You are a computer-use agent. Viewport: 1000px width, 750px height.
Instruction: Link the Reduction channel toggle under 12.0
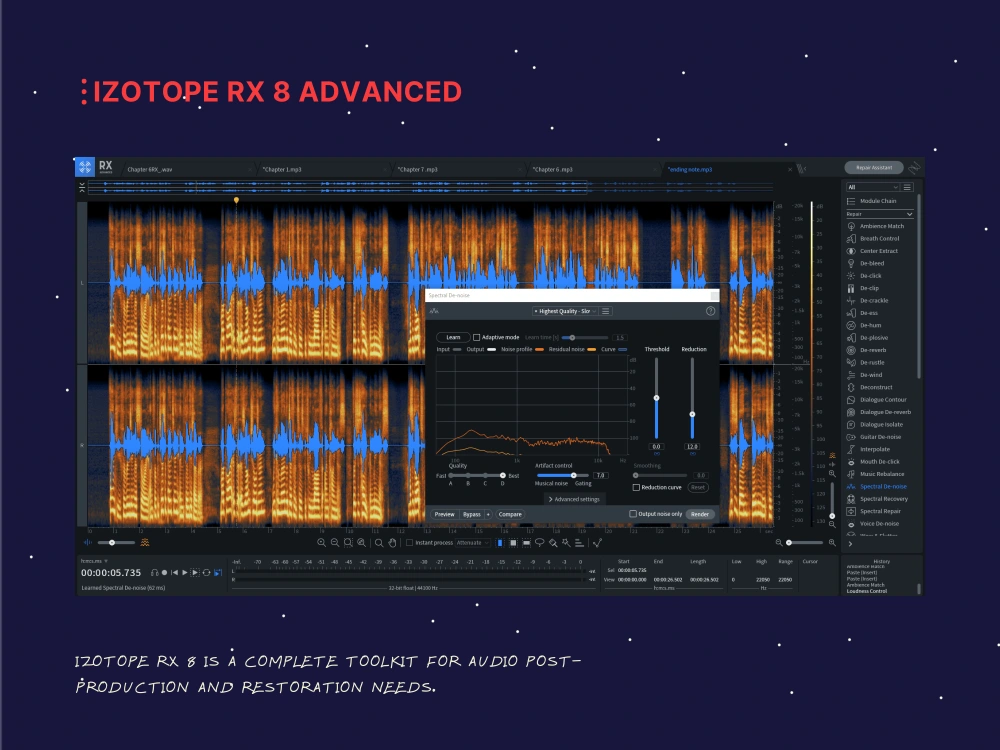coord(693,454)
